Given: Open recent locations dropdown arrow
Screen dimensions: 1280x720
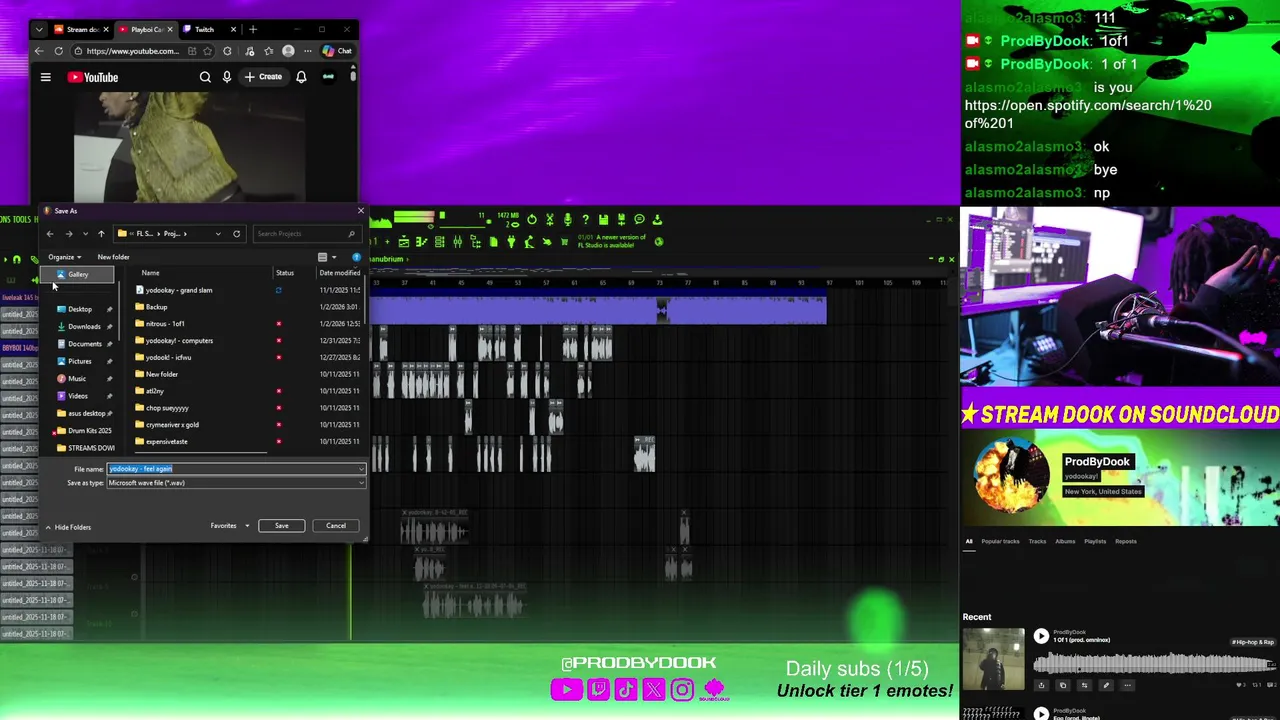Looking at the screenshot, I should point(85,234).
